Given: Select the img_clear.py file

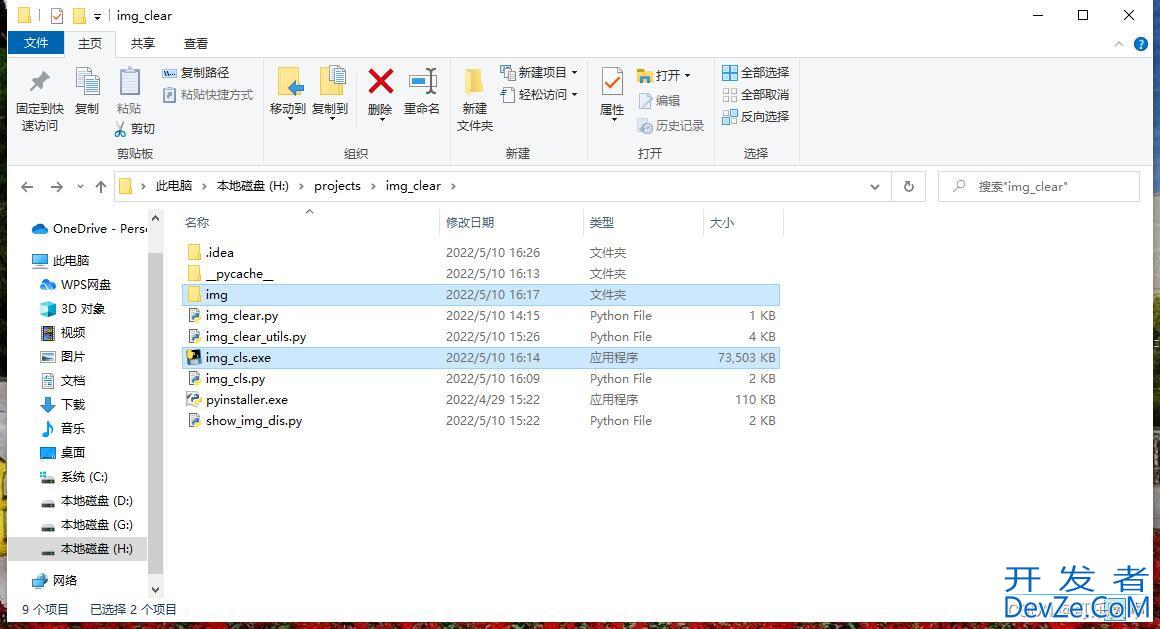Looking at the screenshot, I should (x=480, y=315).
